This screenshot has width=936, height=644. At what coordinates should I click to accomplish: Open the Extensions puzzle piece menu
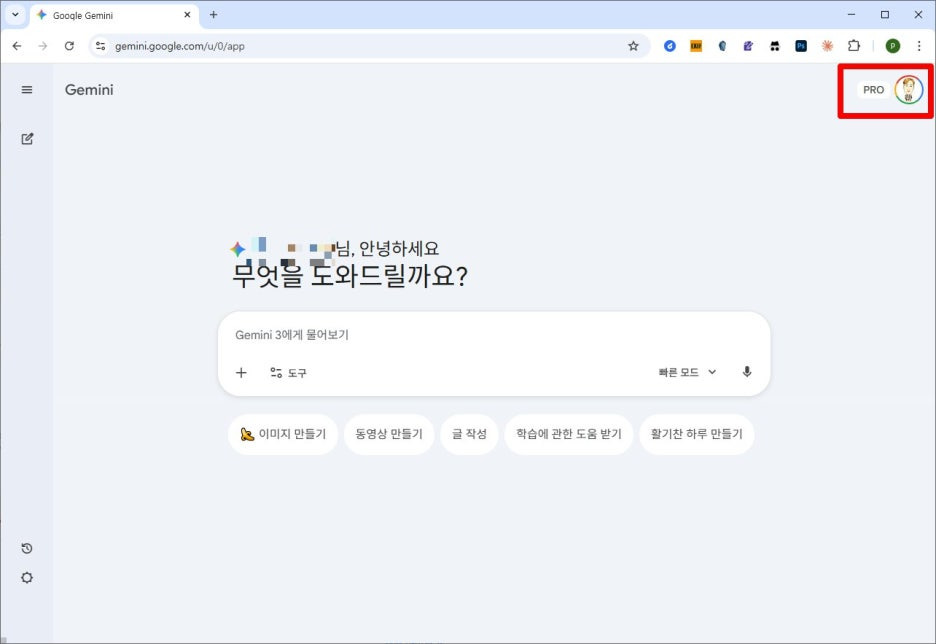click(x=854, y=46)
